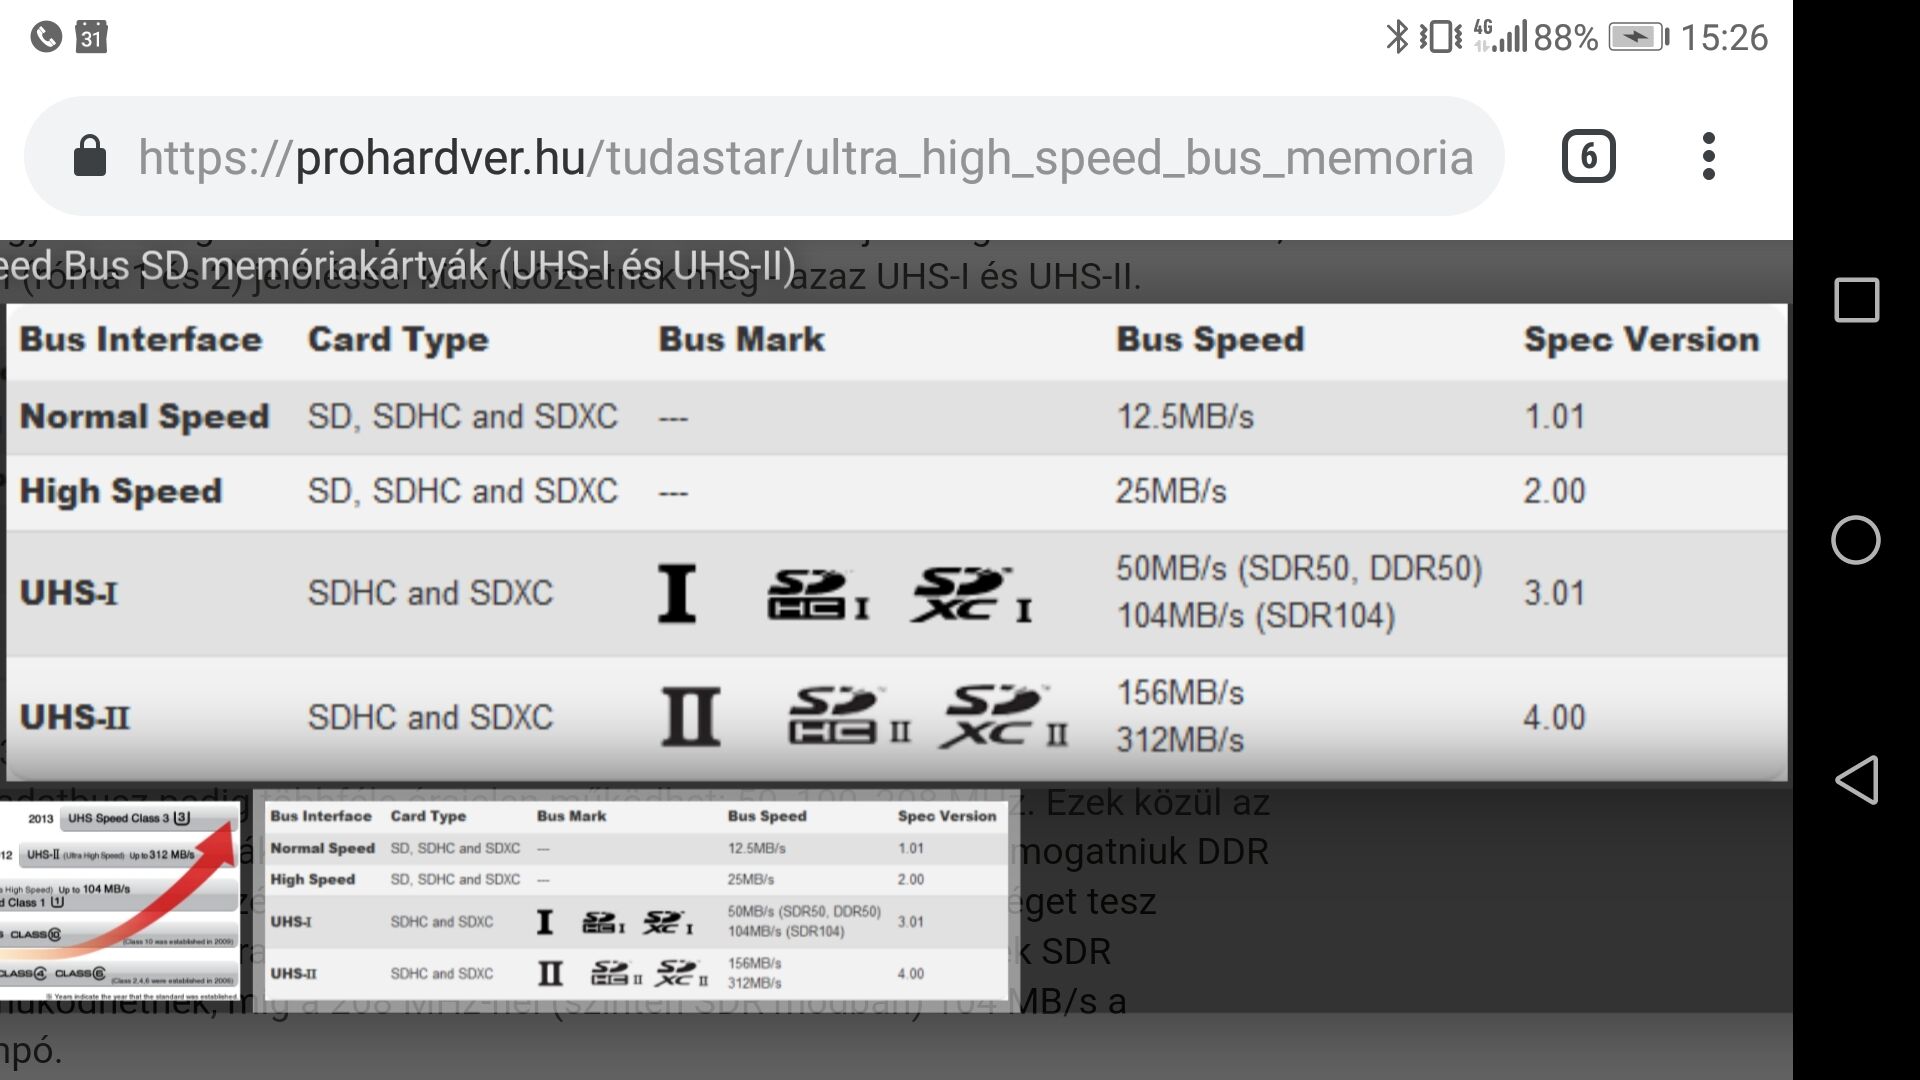Tap the image caption about UHS-I és UHS-II
The width and height of the screenshot is (1920, 1080).
tap(400, 266)
